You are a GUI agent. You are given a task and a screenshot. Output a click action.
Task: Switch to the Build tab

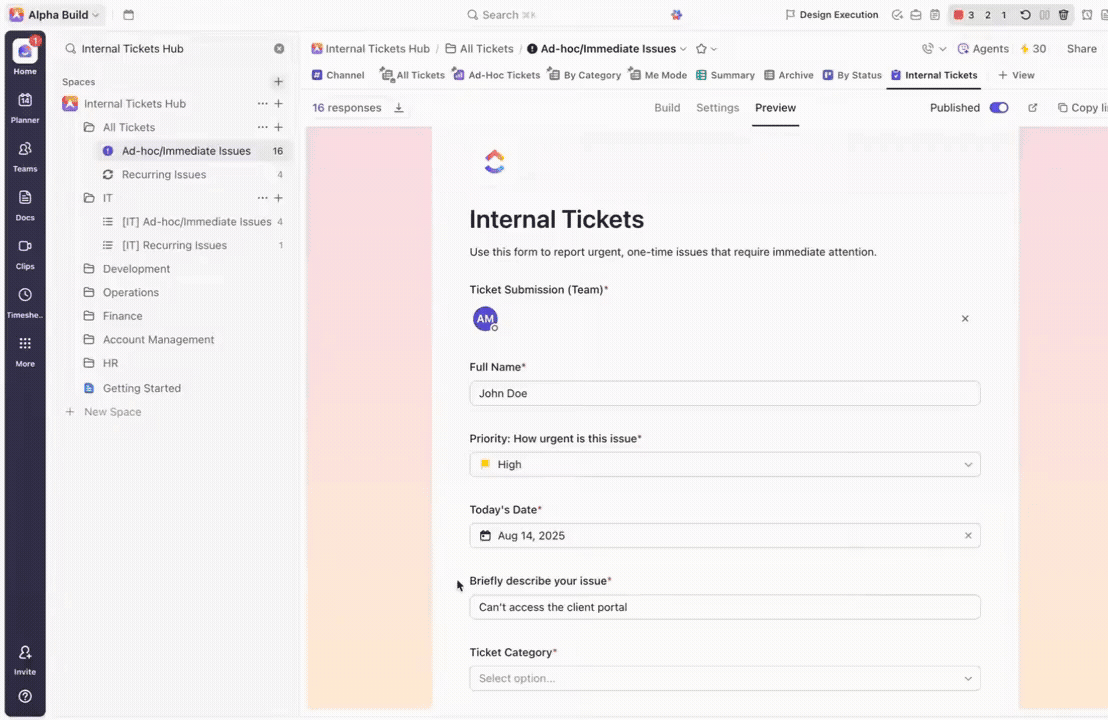pyautogui.click(x=667, y=108)
